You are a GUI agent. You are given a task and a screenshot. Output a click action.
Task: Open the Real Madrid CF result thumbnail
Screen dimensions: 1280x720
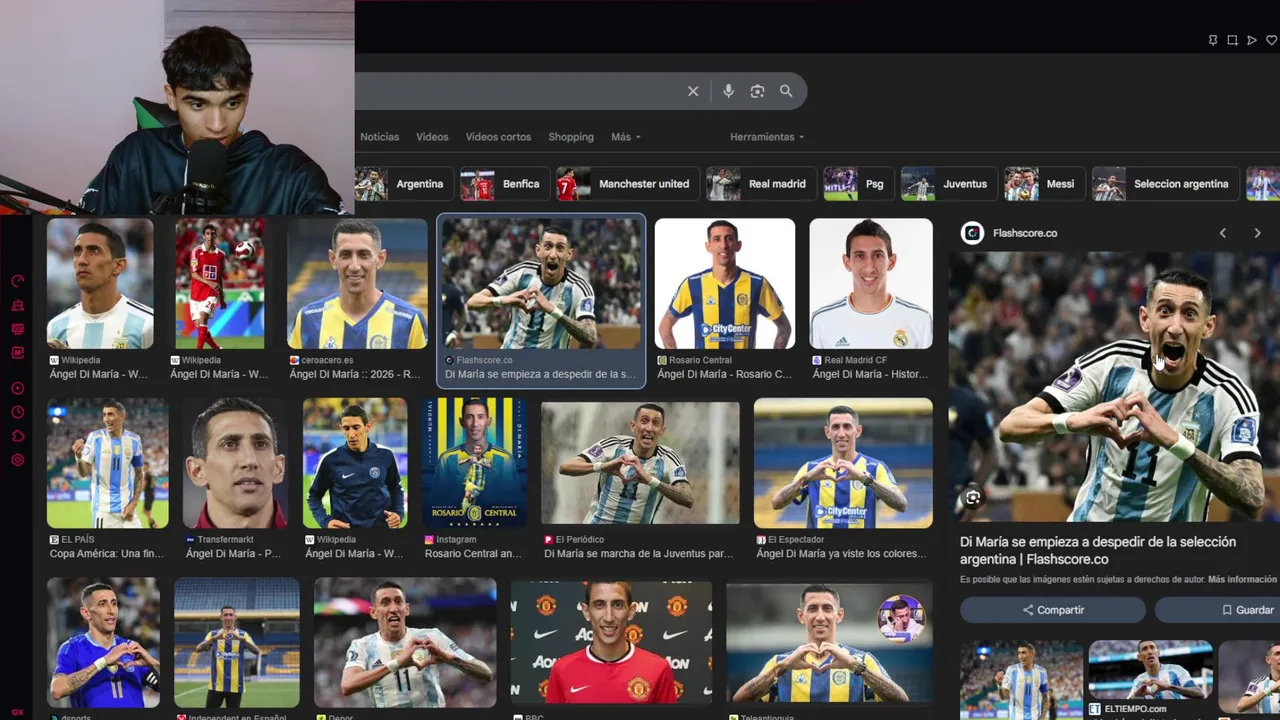point(871,283)
